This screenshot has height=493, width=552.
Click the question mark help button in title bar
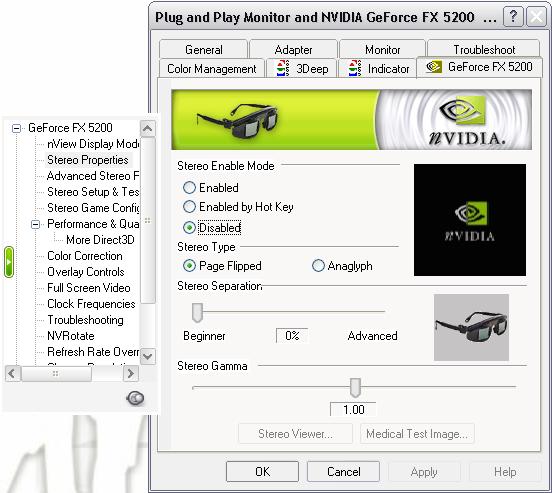coord(513,16)
